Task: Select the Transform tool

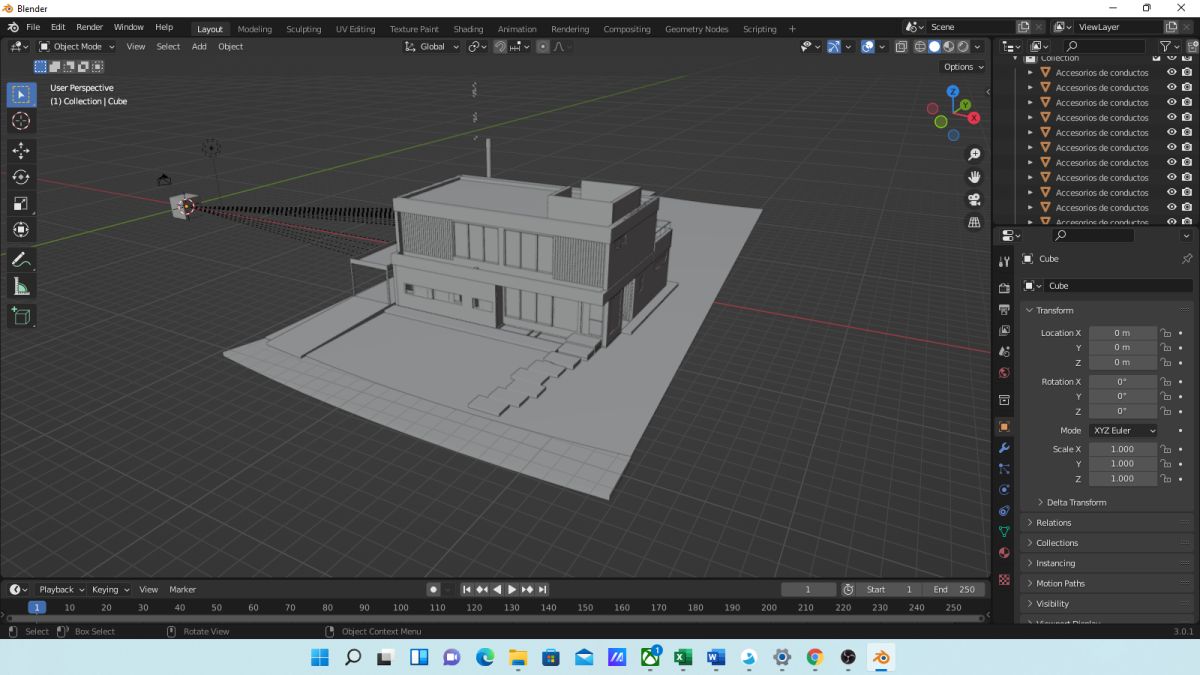Action: point(21,230)
